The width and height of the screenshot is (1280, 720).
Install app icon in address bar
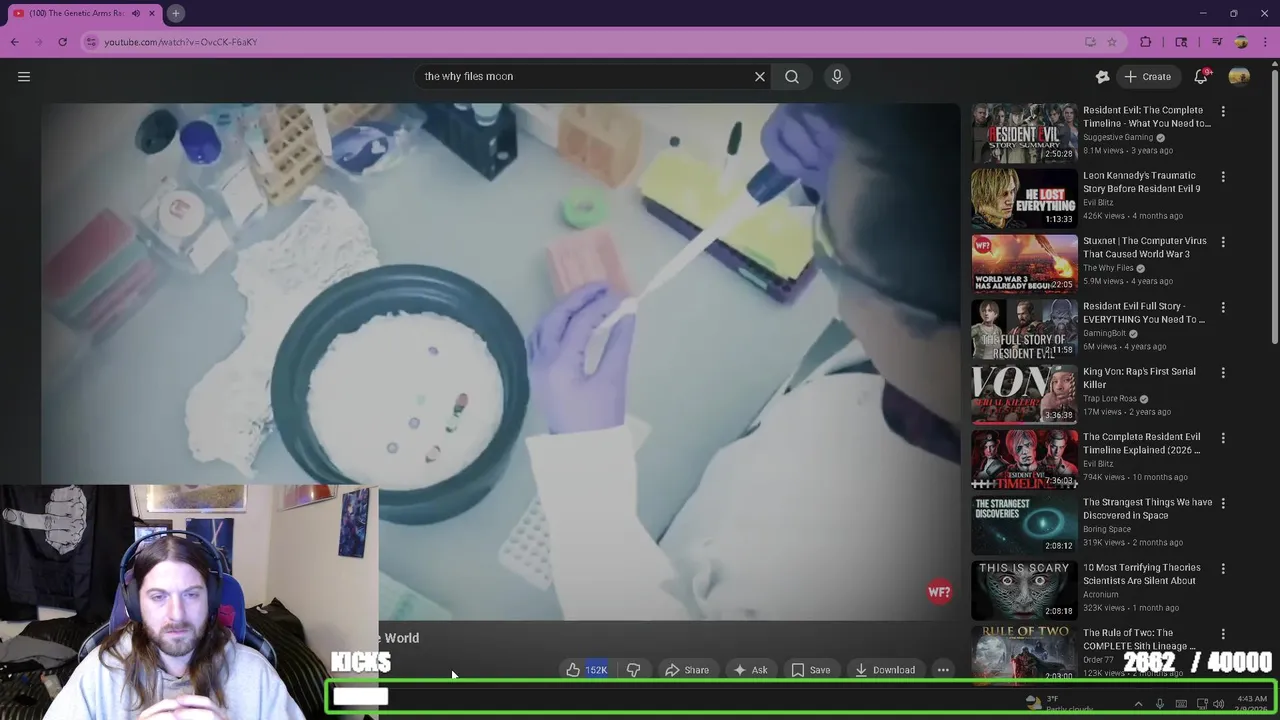tap(1090, 42)
